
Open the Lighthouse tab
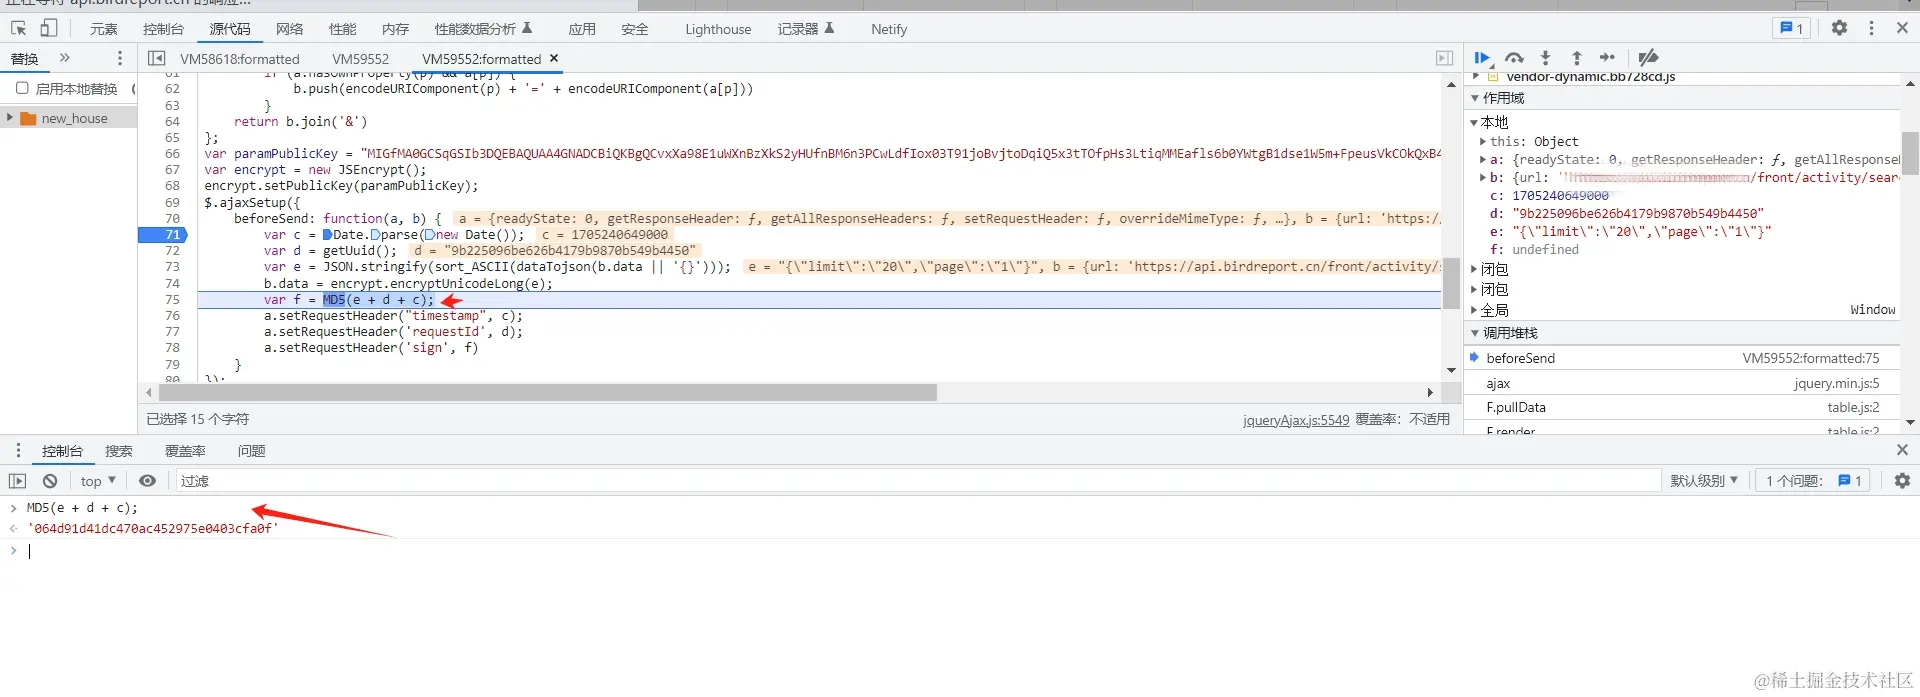[718, 29]
